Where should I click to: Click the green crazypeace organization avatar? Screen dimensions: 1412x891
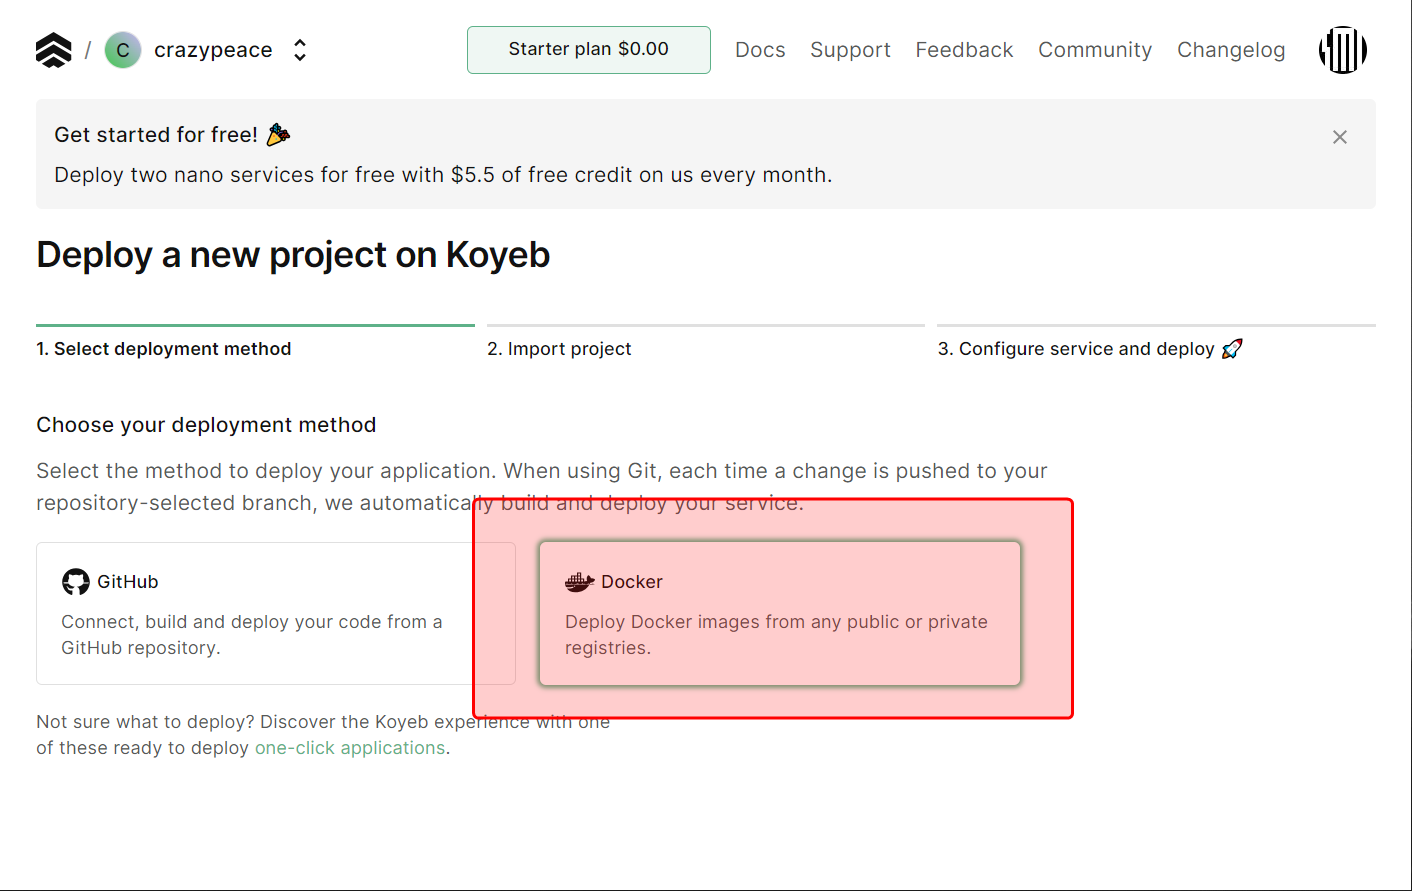[x=123, y=50]
